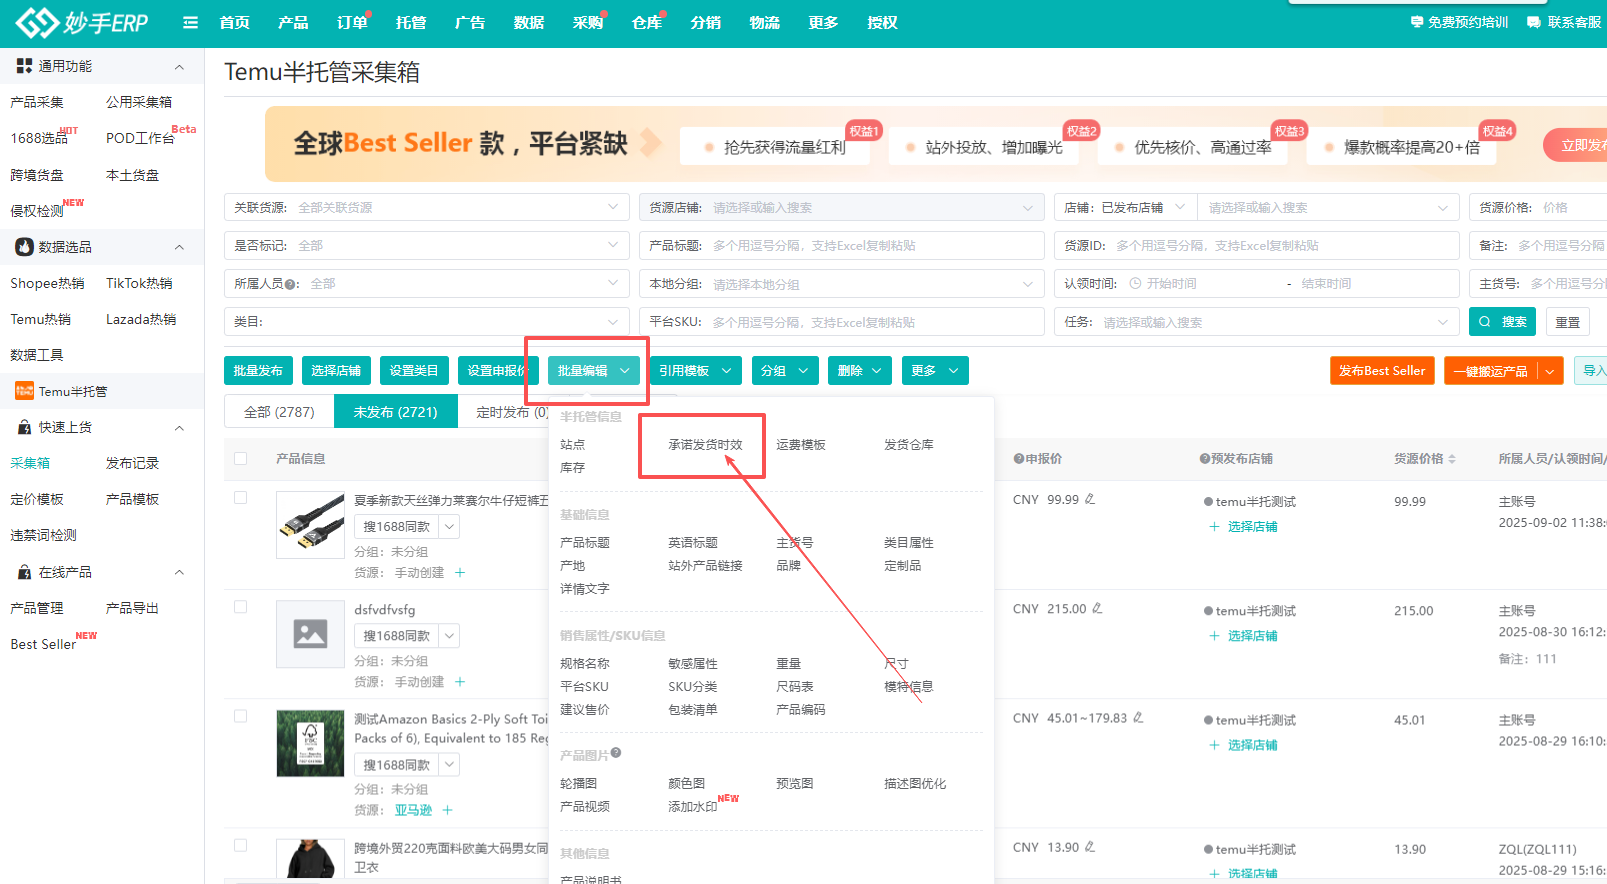Check the 测试Amazon Basics row checkbox

click(x=240, y=716)
